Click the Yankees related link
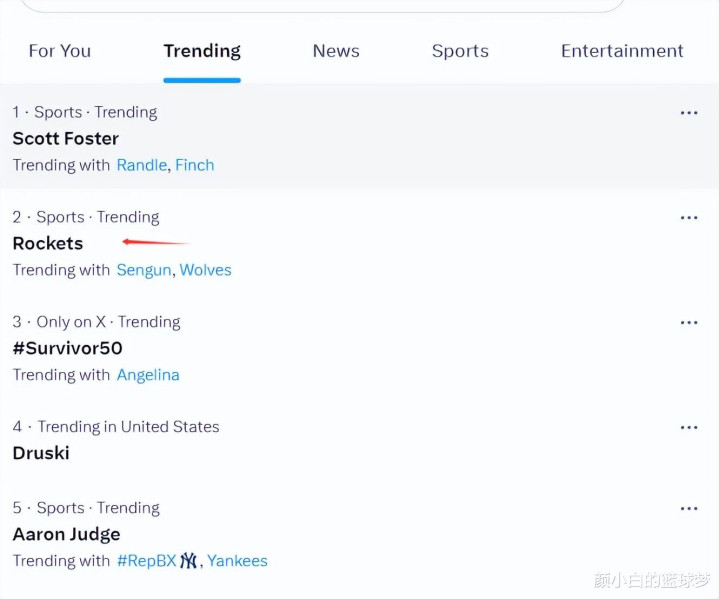The height and width of the screenshot is (599, 719). (237, 561)
